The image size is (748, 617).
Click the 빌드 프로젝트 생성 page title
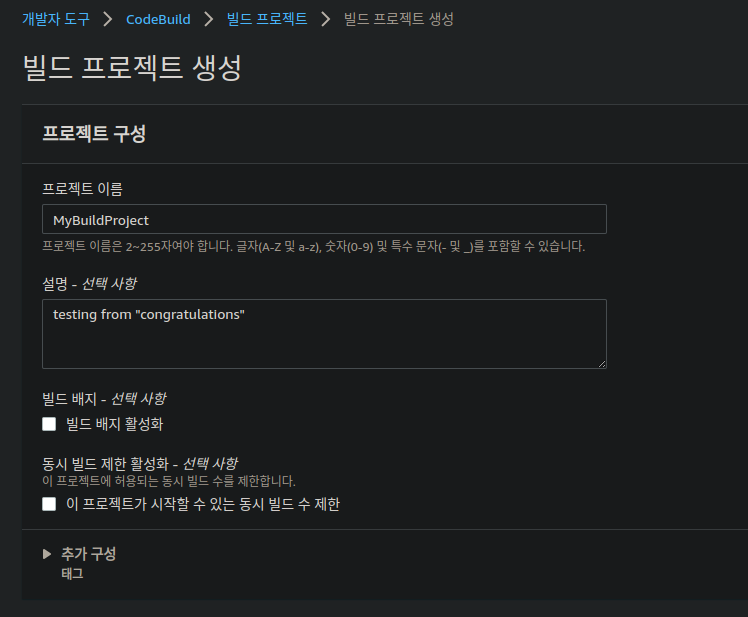(x=132, y=67)
